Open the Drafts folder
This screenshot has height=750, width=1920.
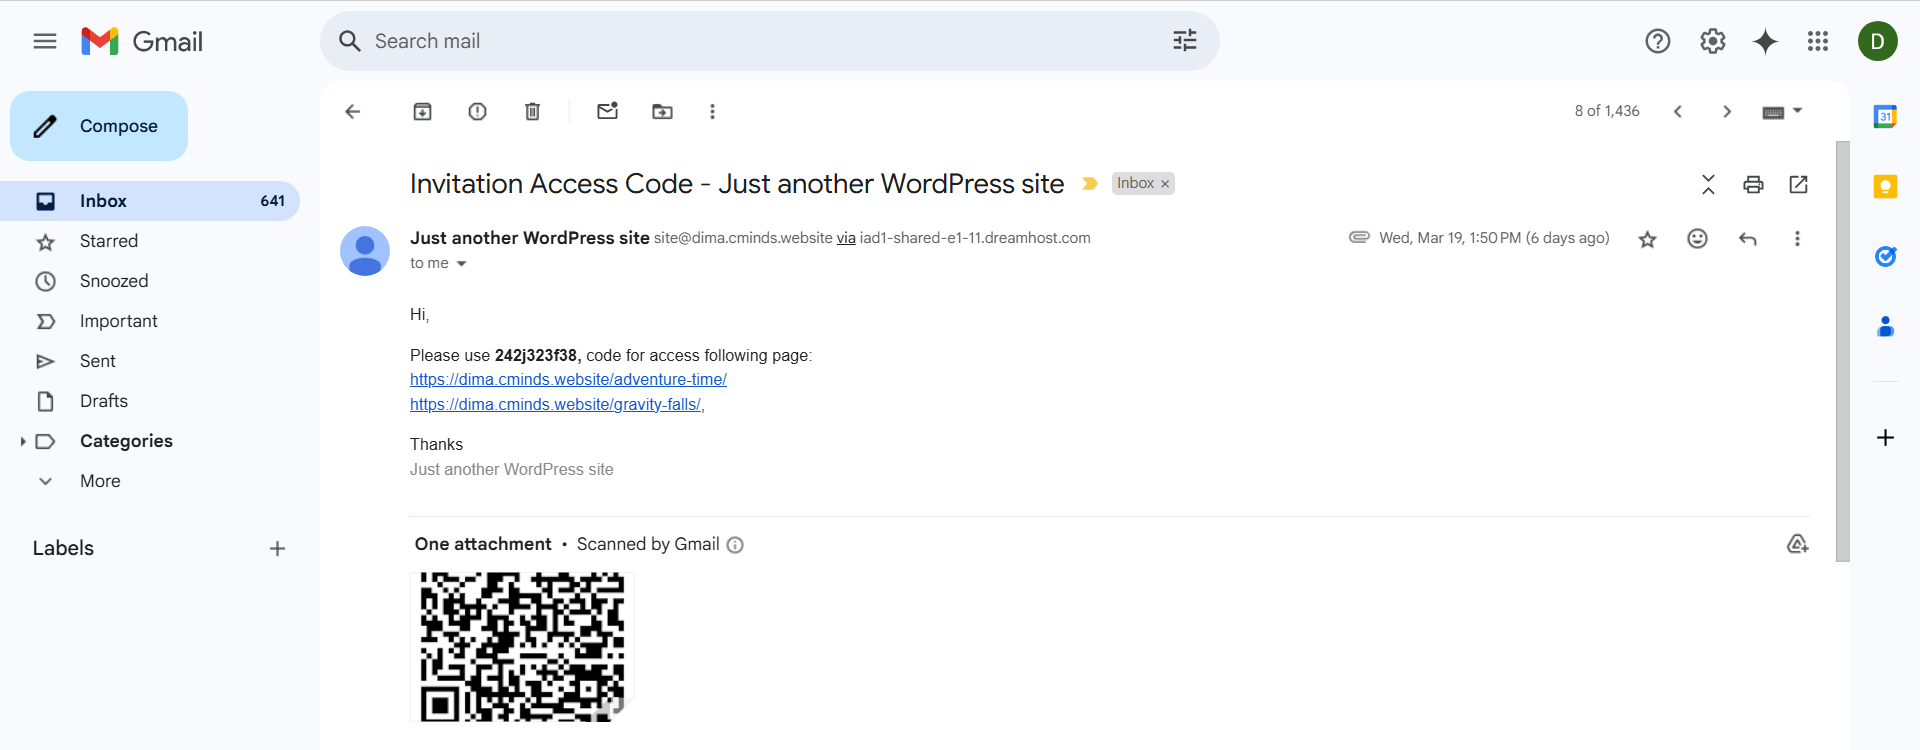104,401
